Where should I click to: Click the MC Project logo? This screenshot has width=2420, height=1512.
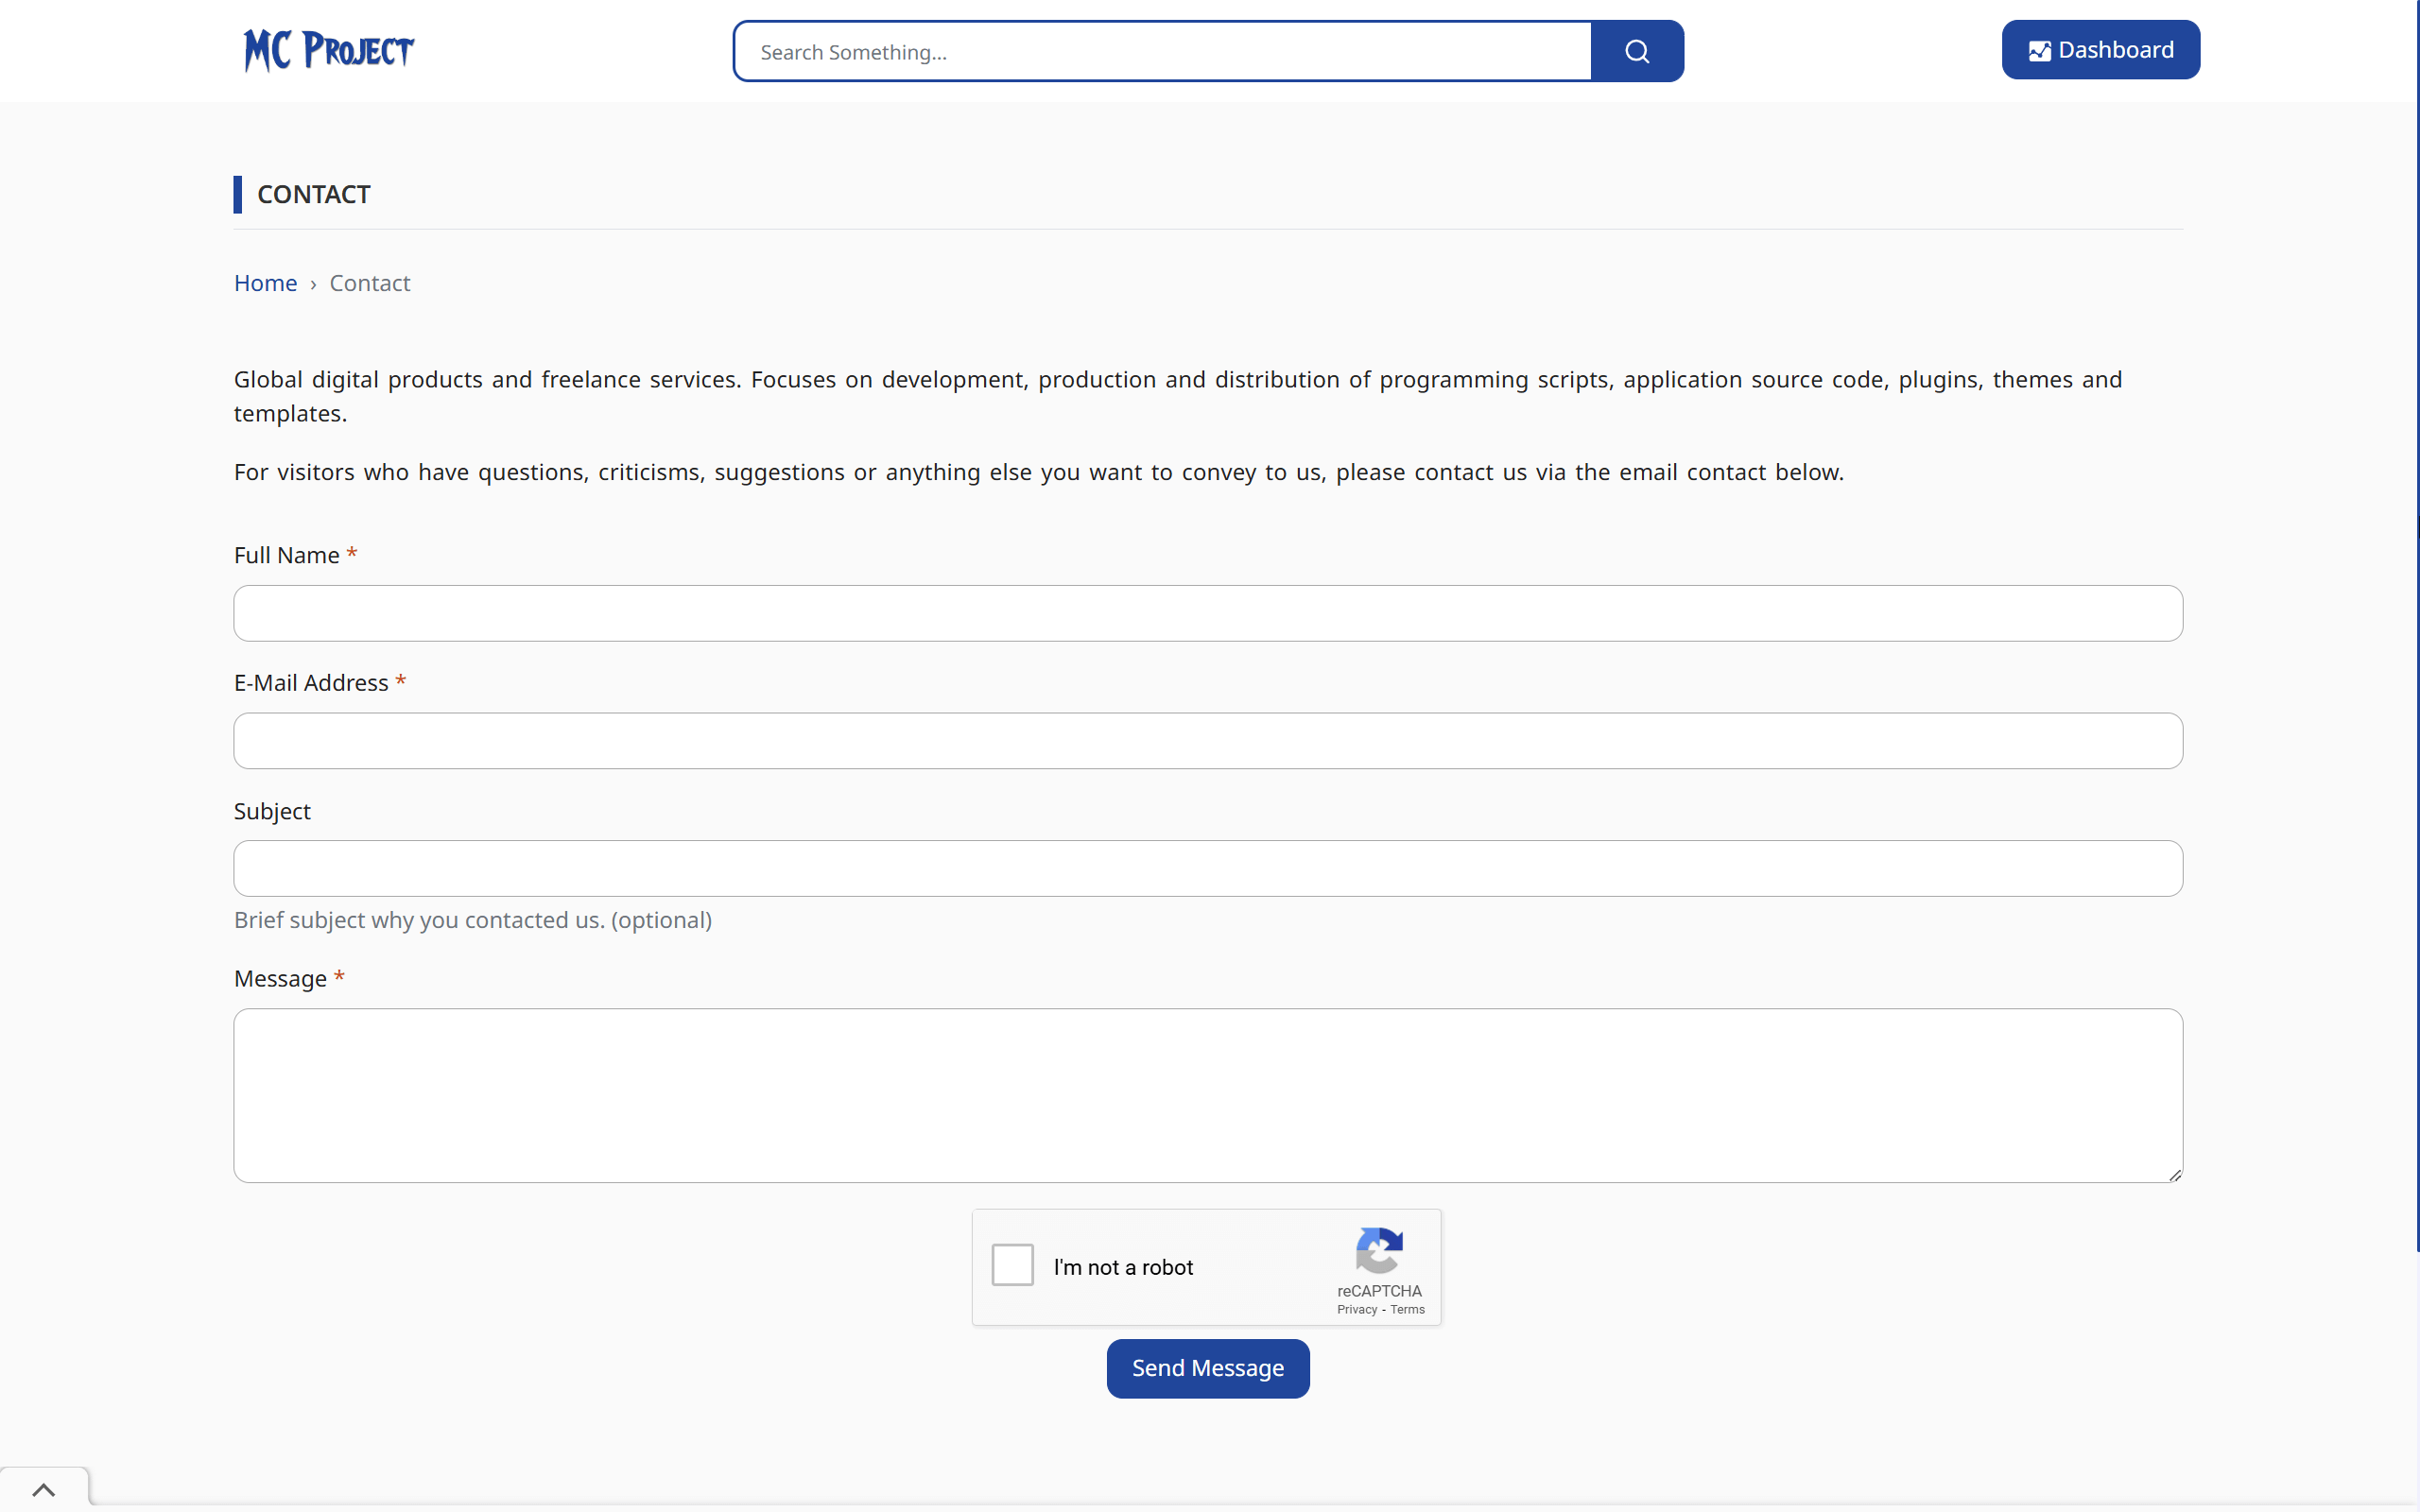tap(328, 51)
